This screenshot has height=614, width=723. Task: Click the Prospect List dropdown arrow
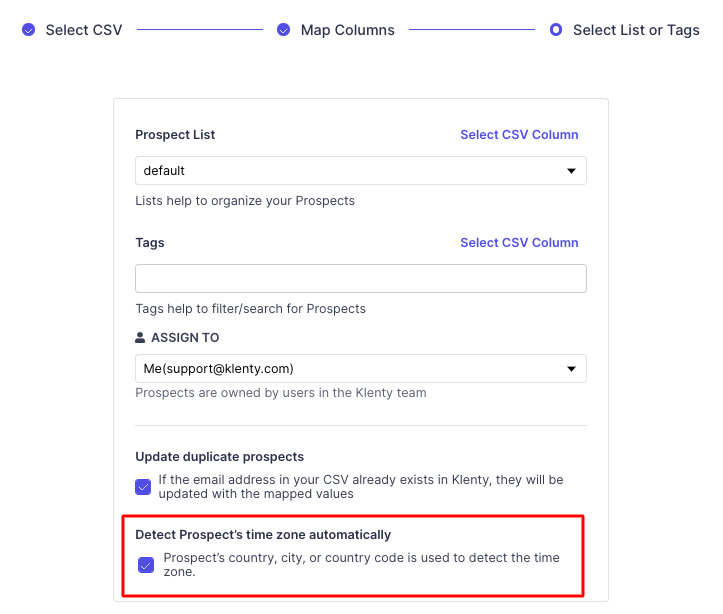[571, 171]
